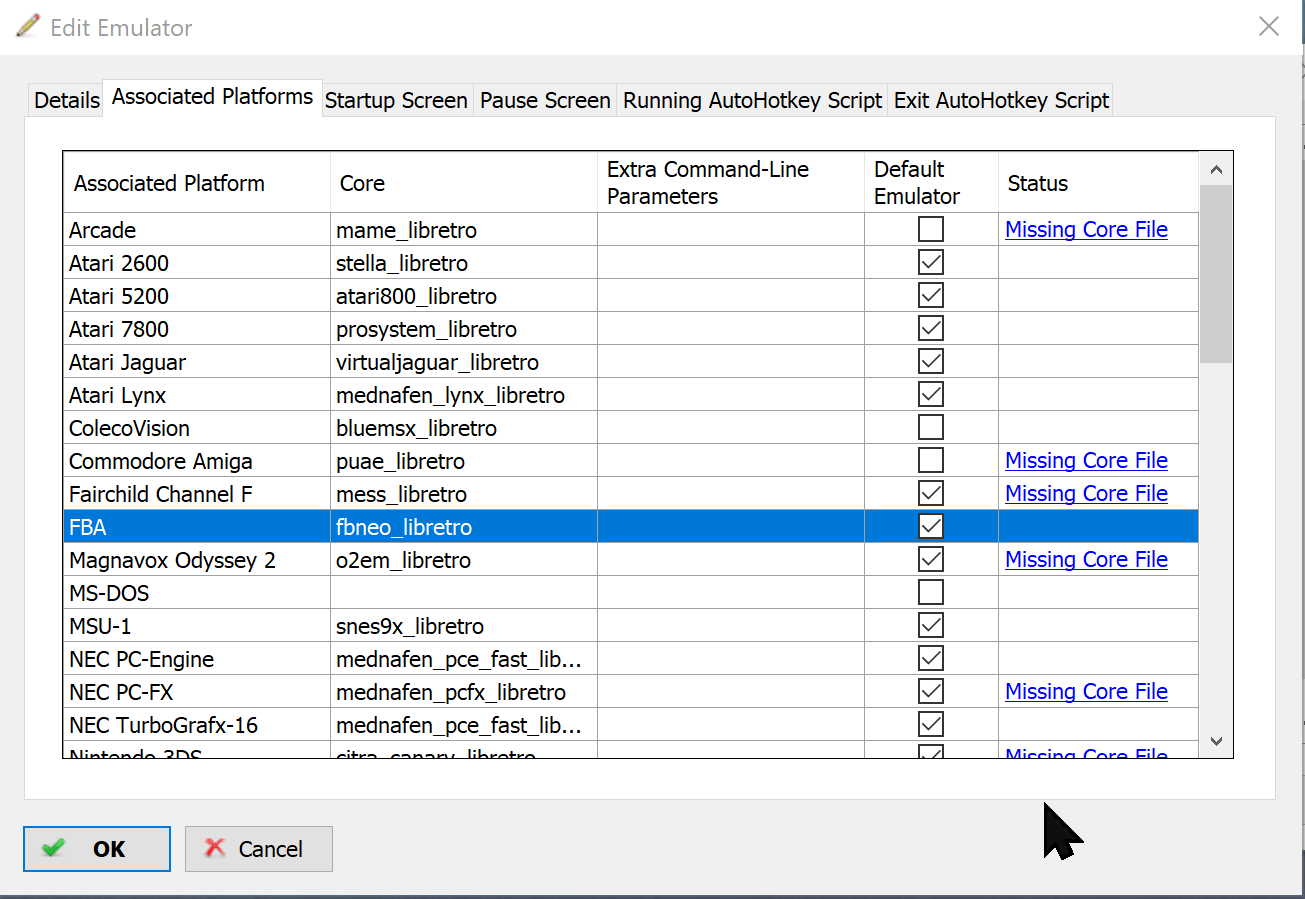Select the NEC TurboGrafx-16 platform cell
The image size is (1305, 899).
click(x=197, y=725)
